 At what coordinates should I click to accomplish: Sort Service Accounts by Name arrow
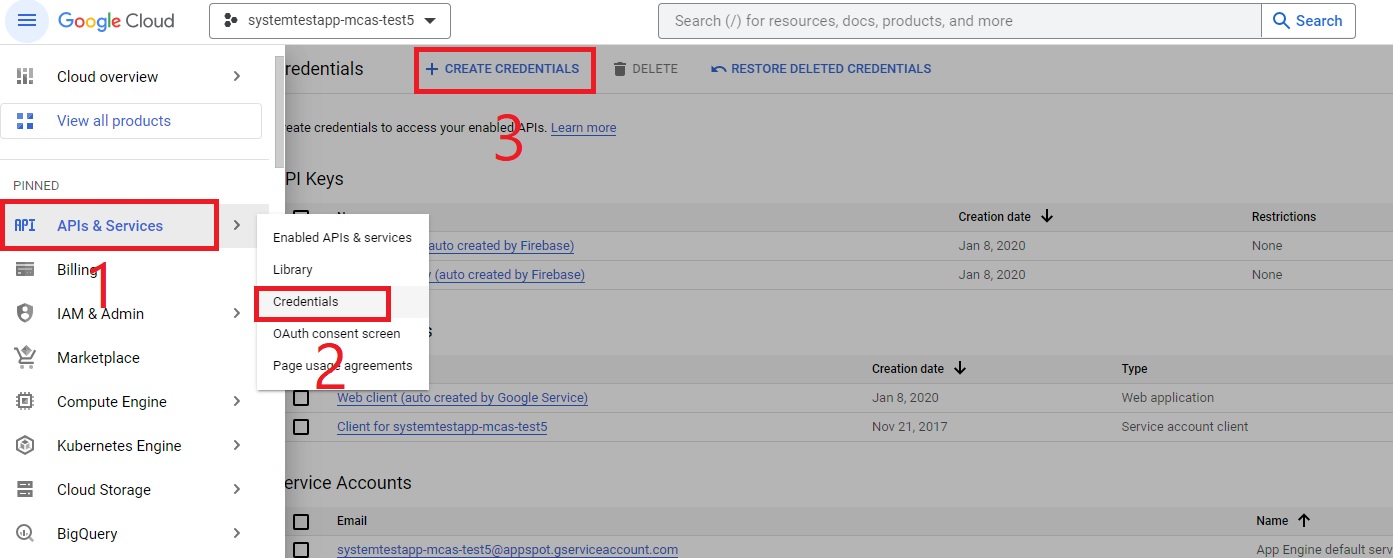click(x=1303, y=520)
